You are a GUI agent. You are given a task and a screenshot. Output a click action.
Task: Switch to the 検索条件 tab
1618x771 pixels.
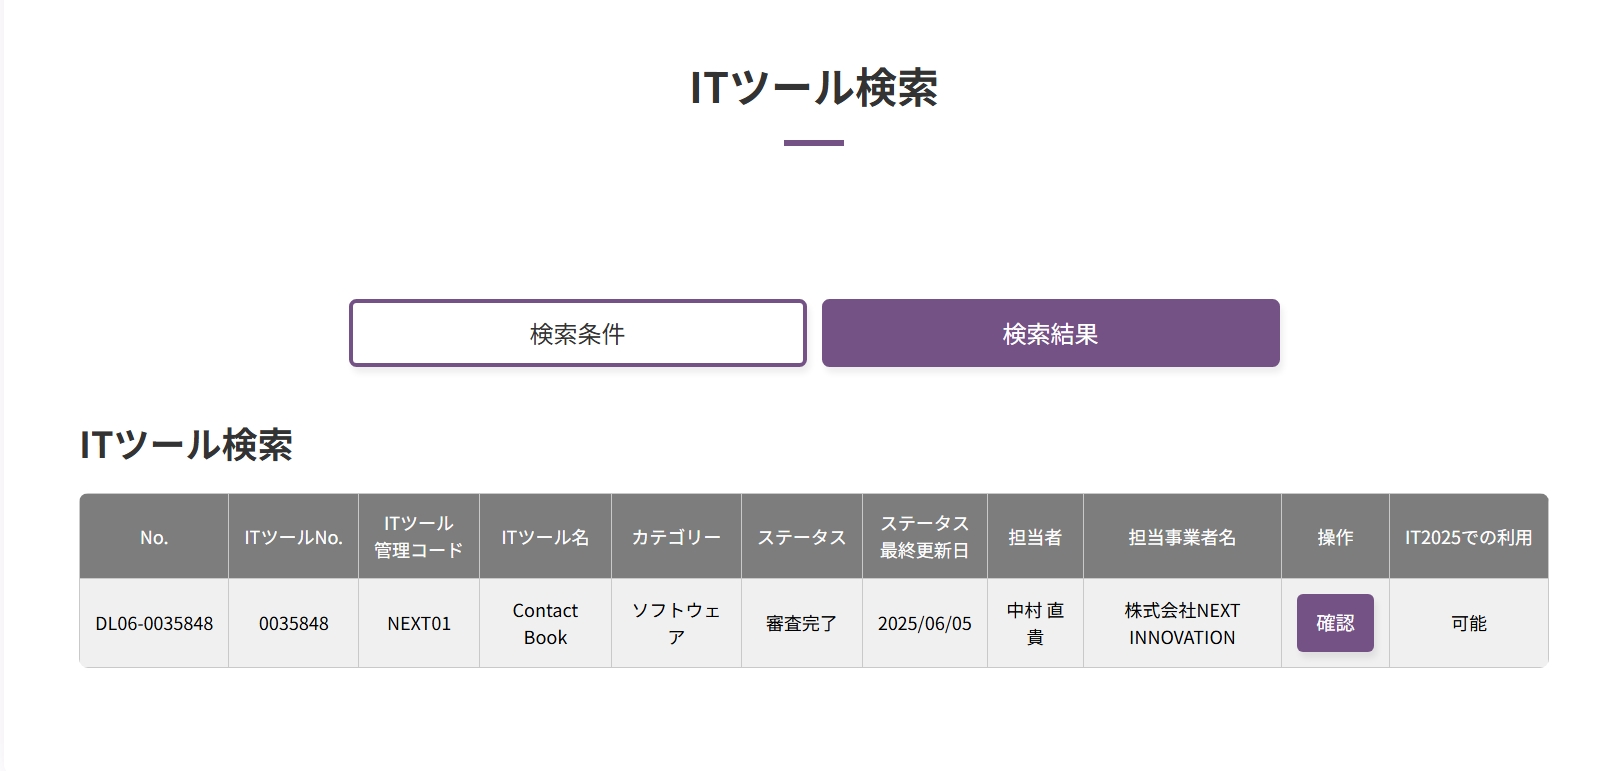click(577, 333)
